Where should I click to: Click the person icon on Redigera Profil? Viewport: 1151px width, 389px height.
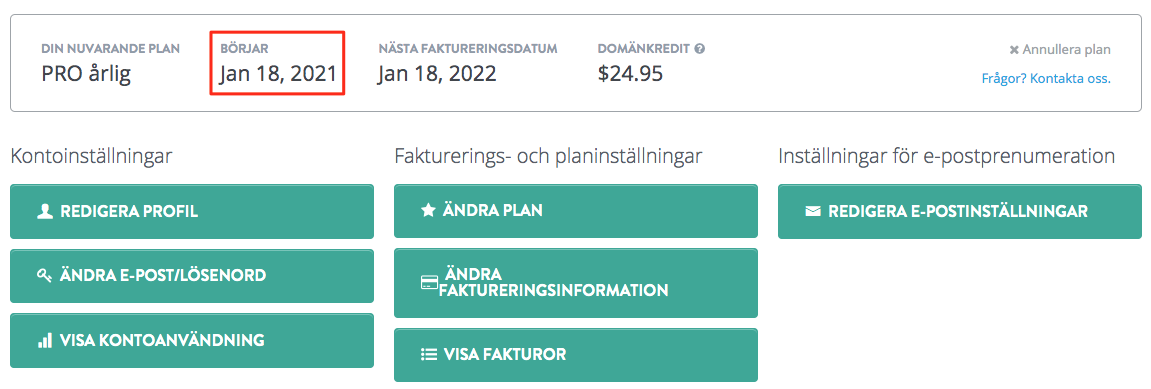pos(44,212)
